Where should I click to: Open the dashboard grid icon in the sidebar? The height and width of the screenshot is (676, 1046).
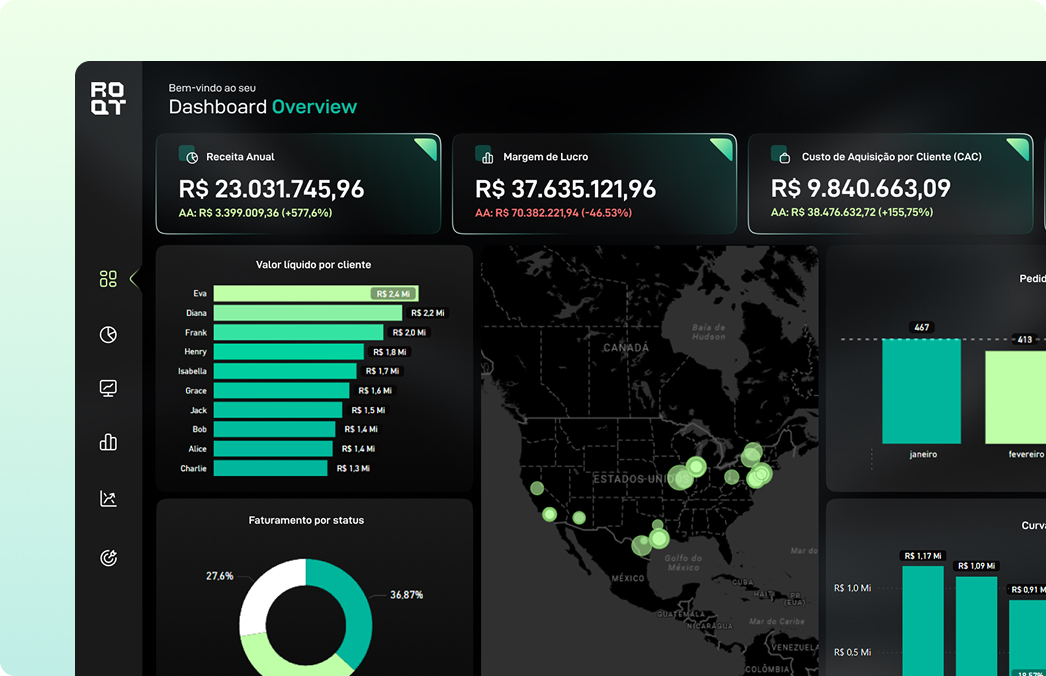coord(108,278)
